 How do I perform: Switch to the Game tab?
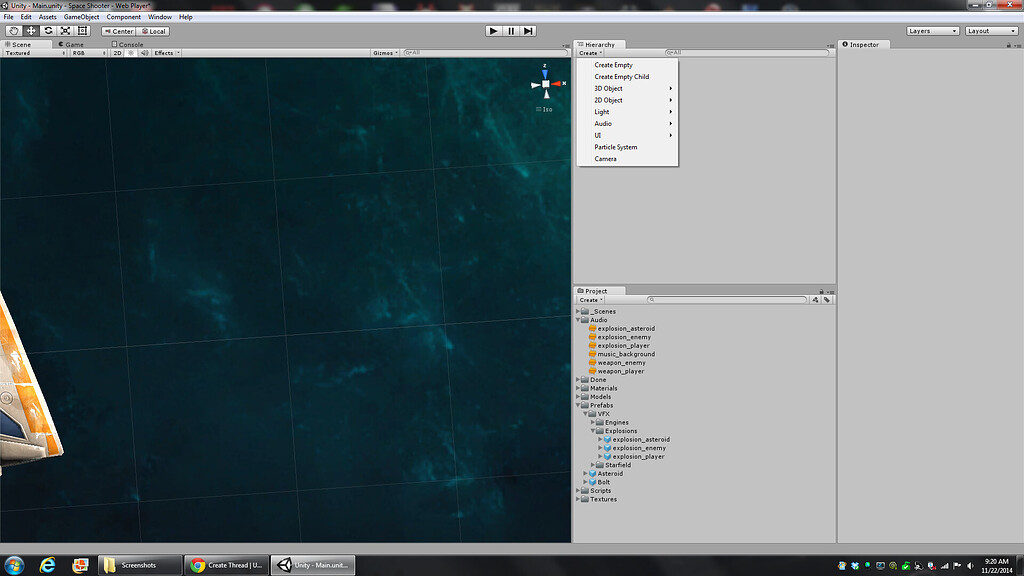pos(70,44)
